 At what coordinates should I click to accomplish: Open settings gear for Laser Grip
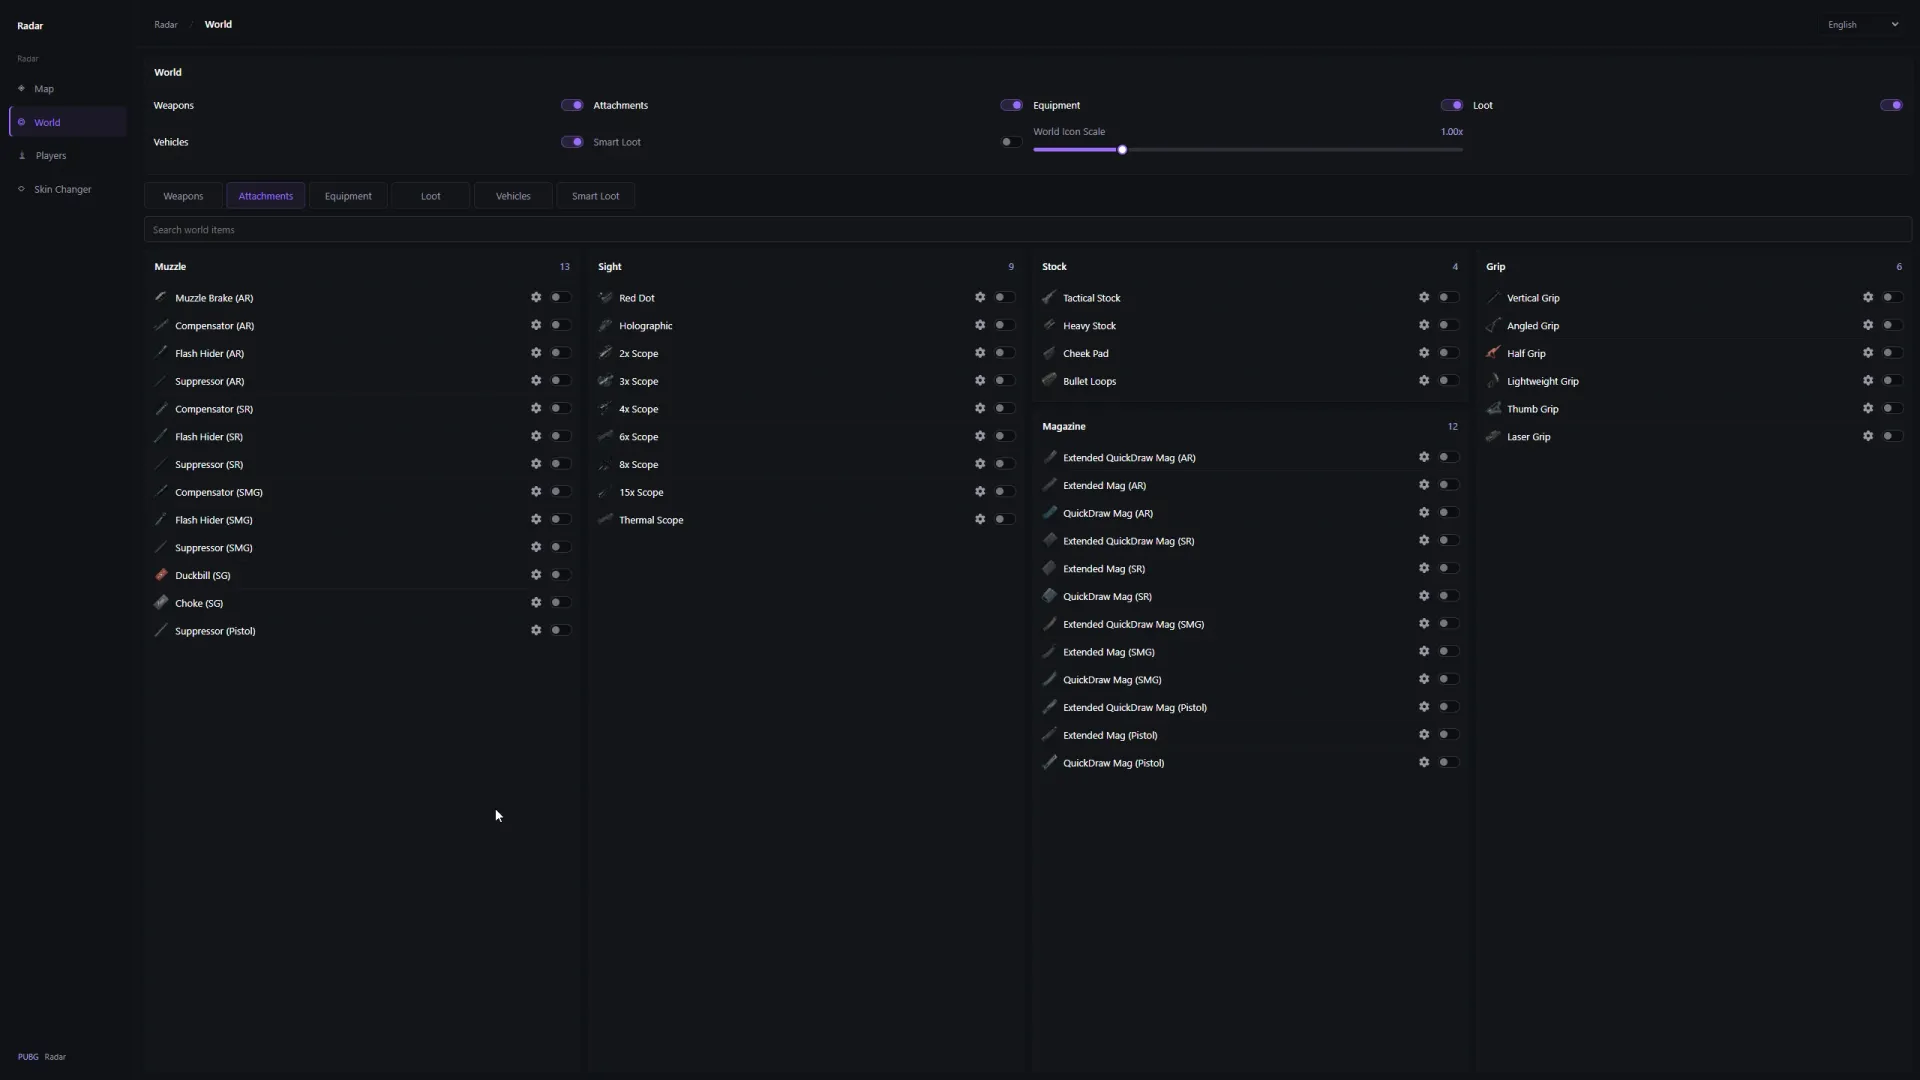tap(1868, 437)
